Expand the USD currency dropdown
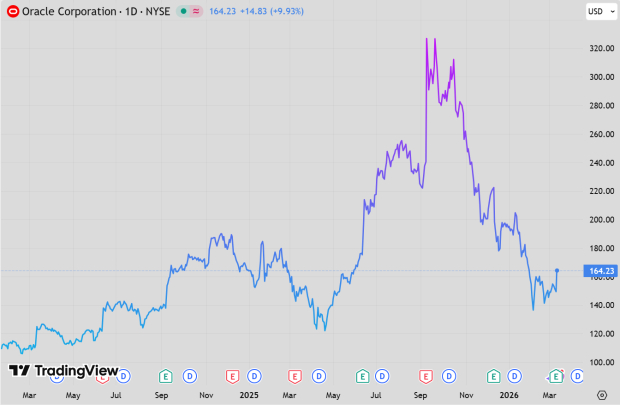This screenshot has width=620, height=405. 599,11
